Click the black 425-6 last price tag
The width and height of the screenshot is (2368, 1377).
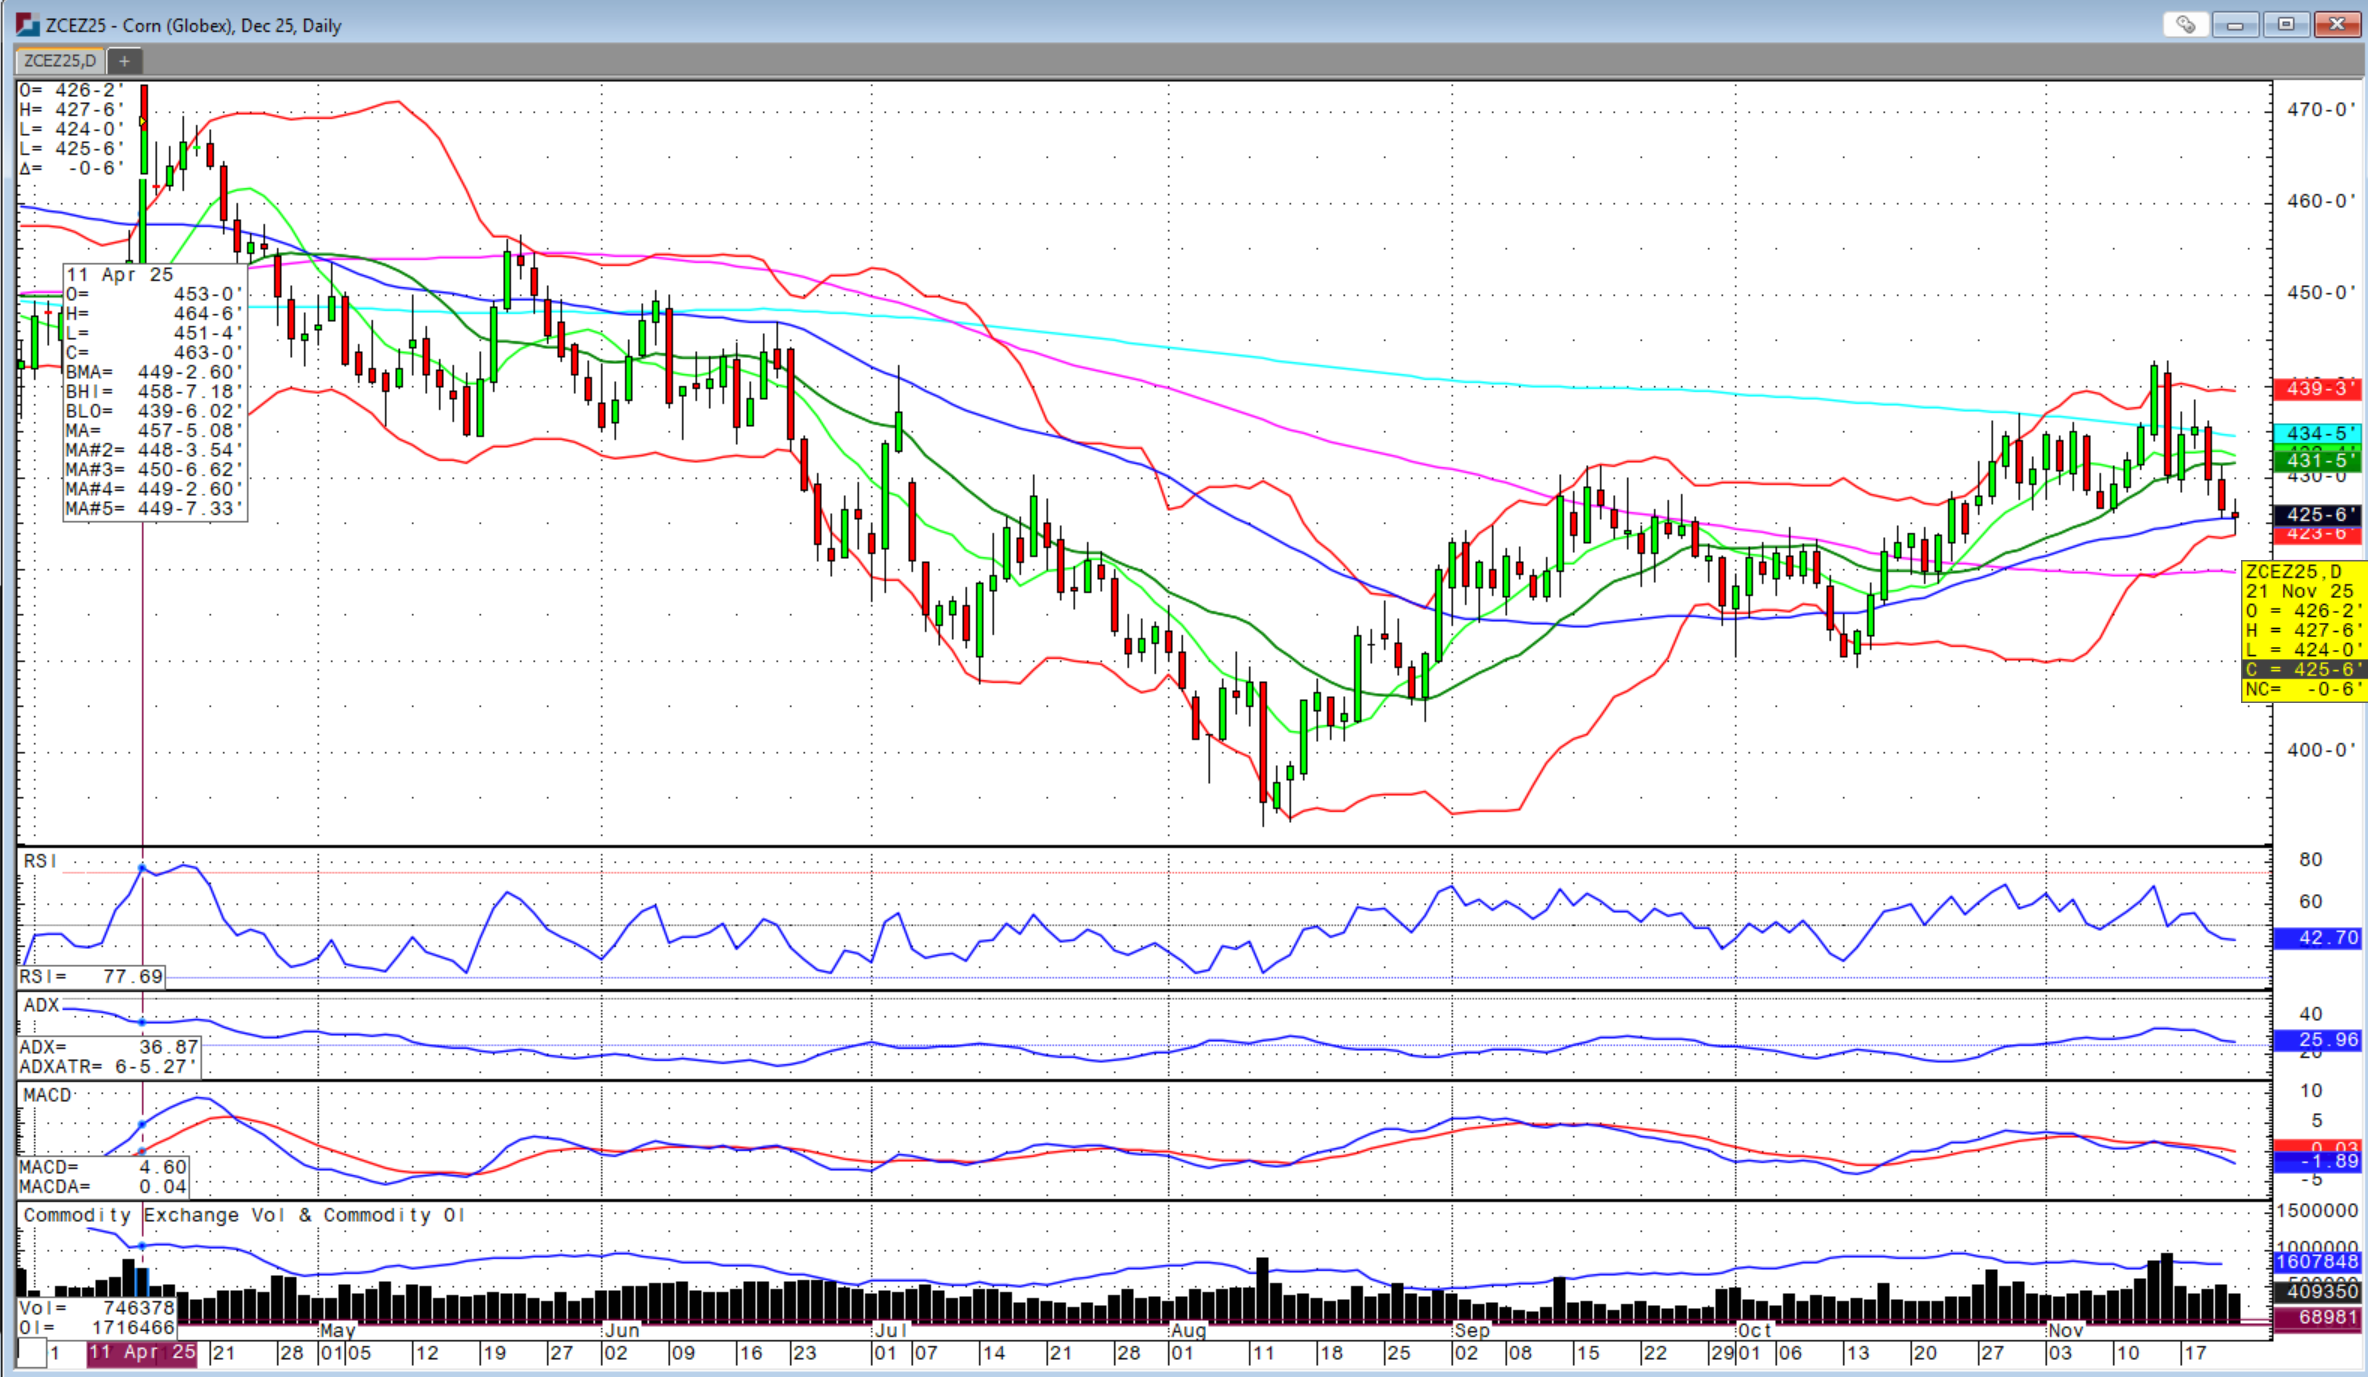coord(2316,514)
